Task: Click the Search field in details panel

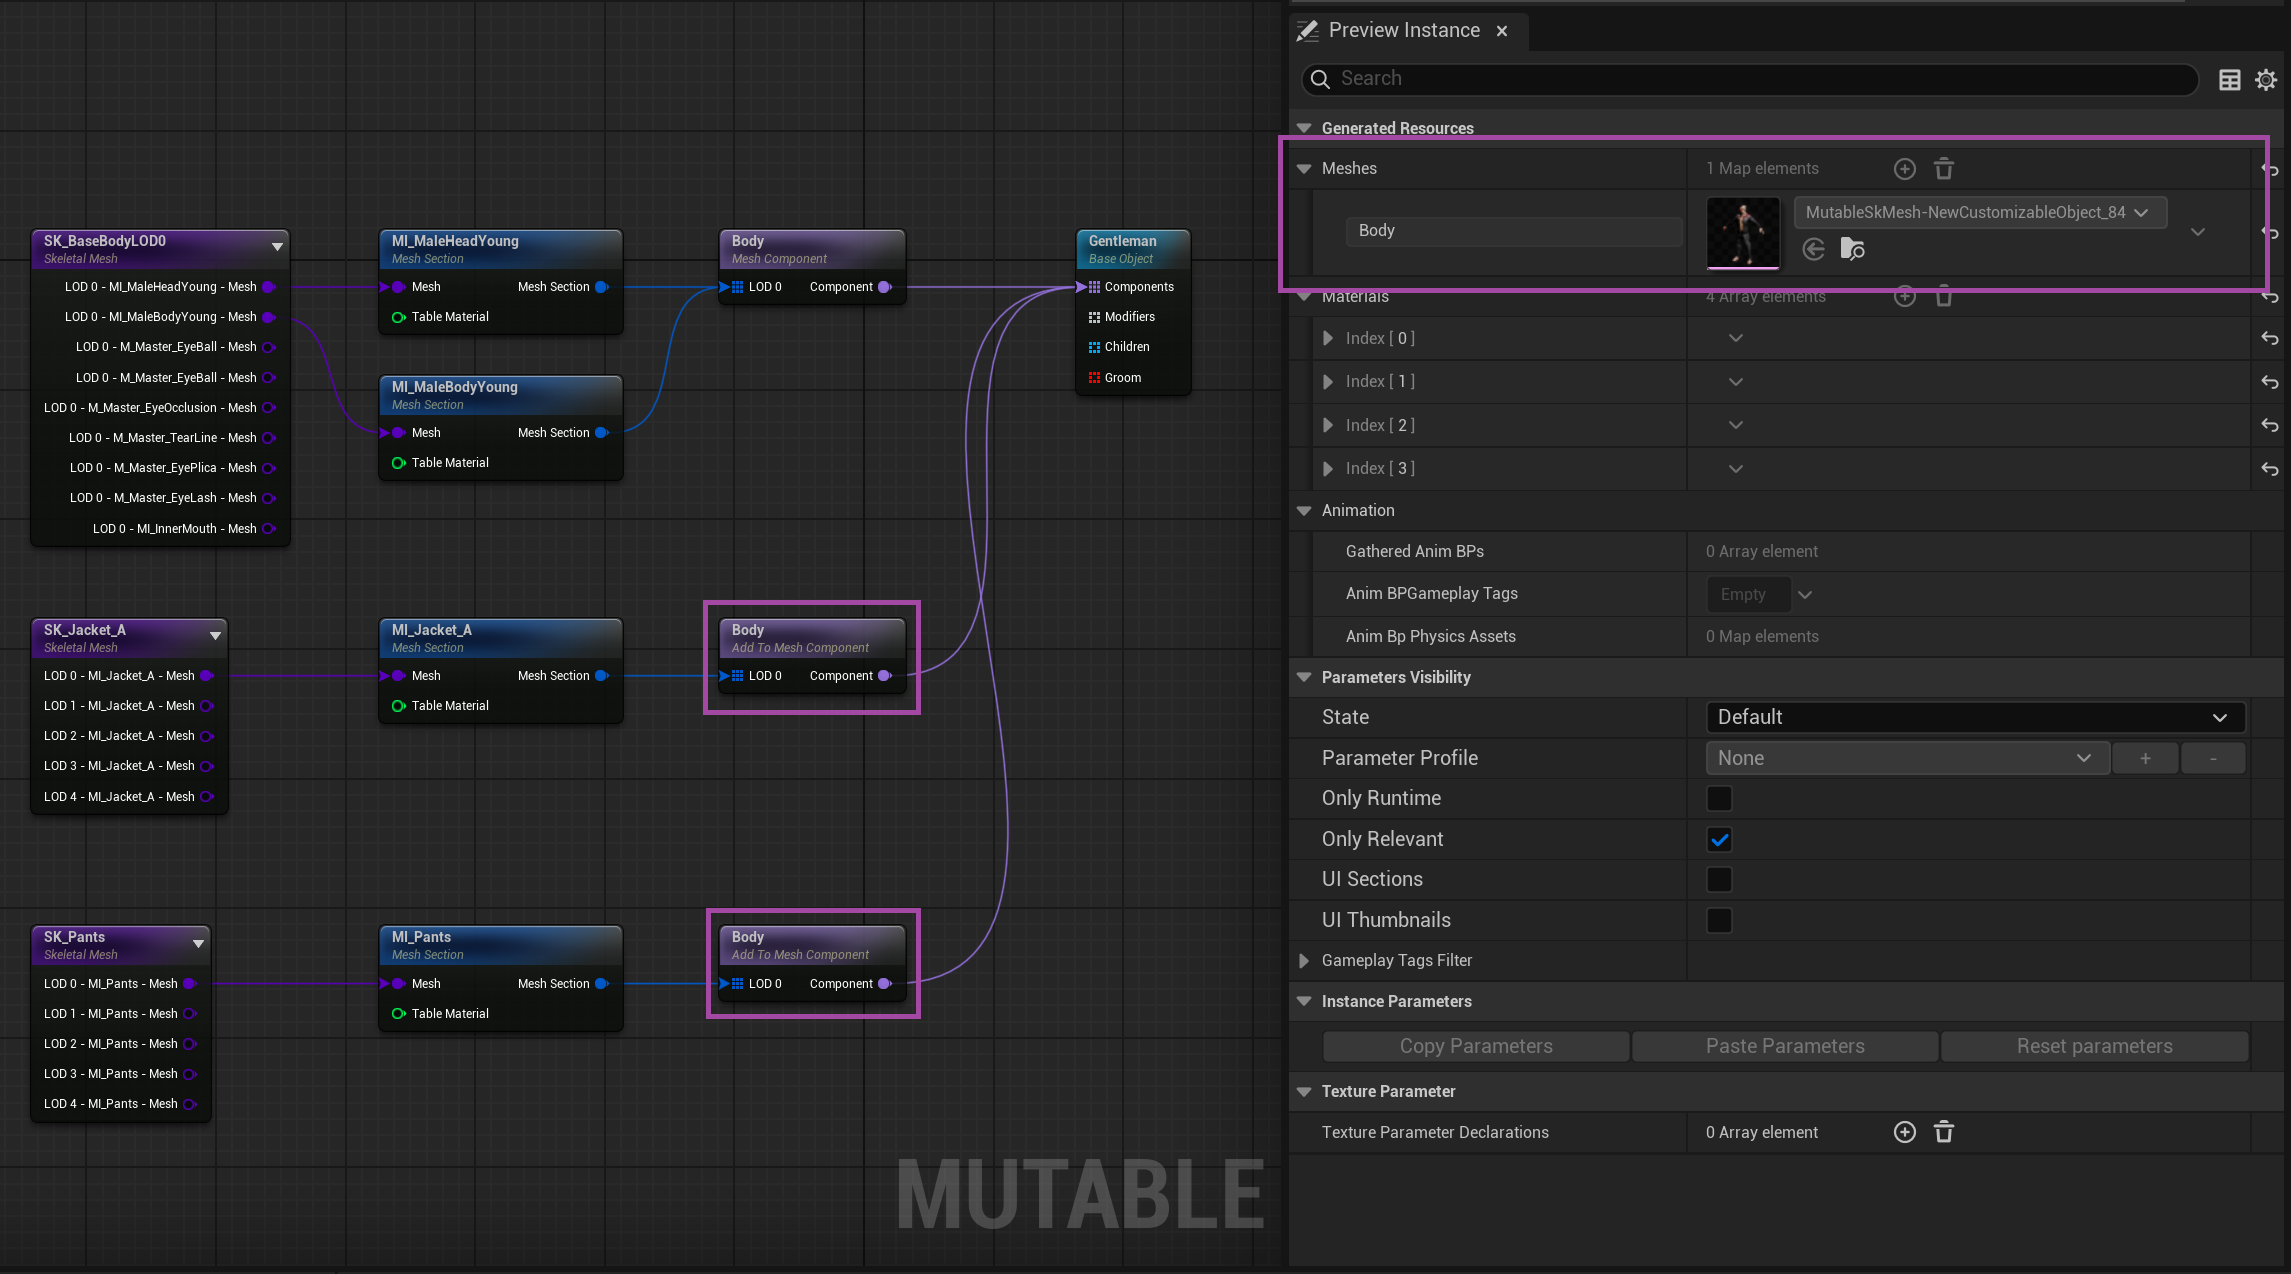Action: pos(1750,79)
